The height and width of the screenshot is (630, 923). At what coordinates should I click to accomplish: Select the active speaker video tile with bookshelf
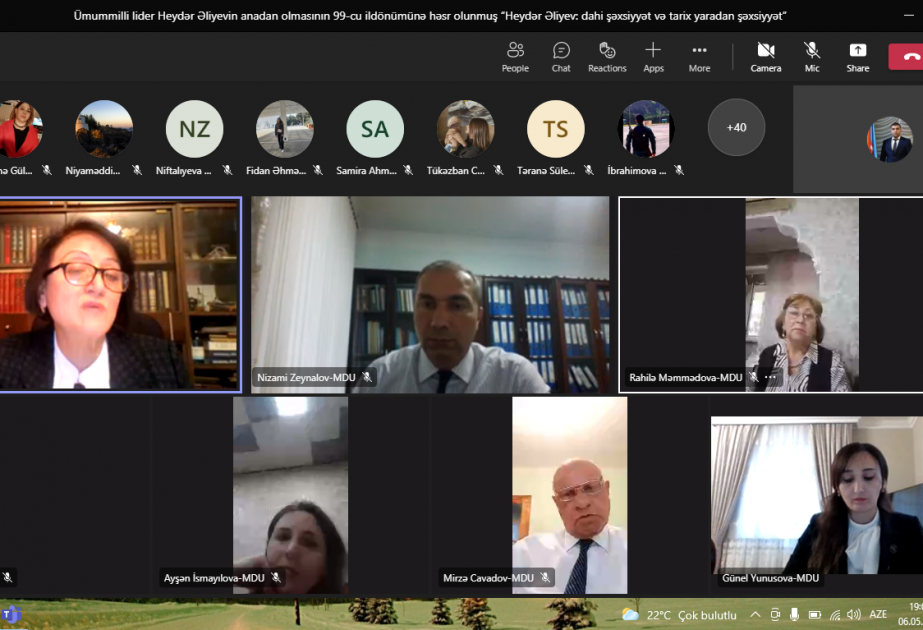pos(120,294)
